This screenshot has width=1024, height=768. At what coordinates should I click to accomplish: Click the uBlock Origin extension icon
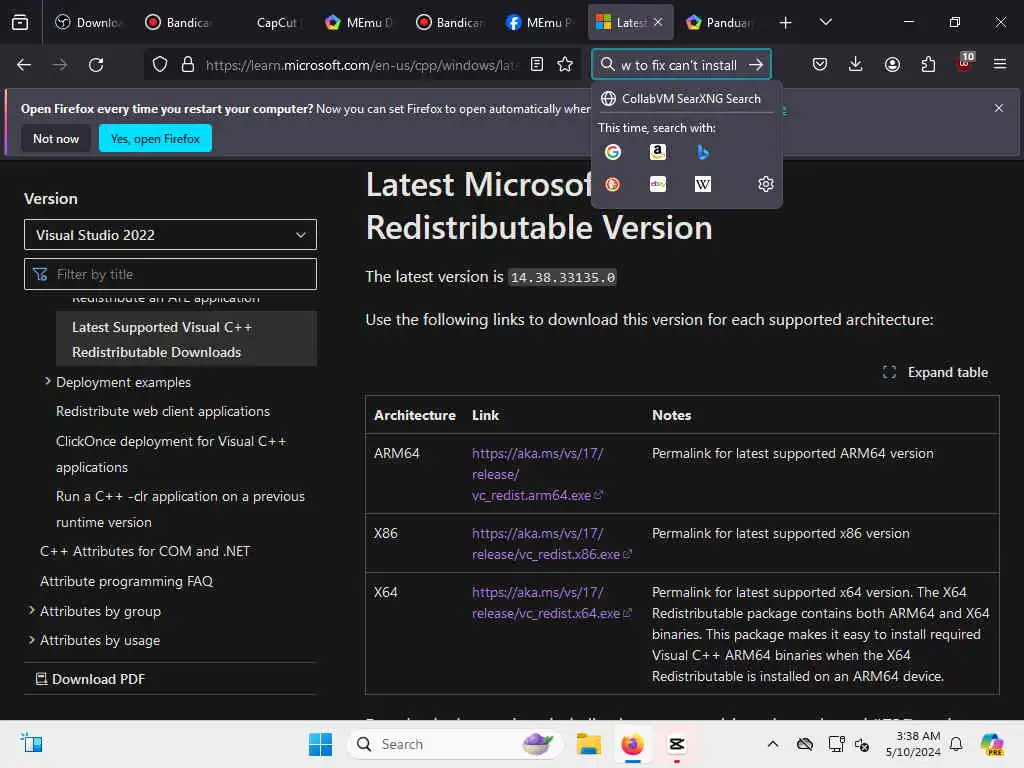pos(964,63)
